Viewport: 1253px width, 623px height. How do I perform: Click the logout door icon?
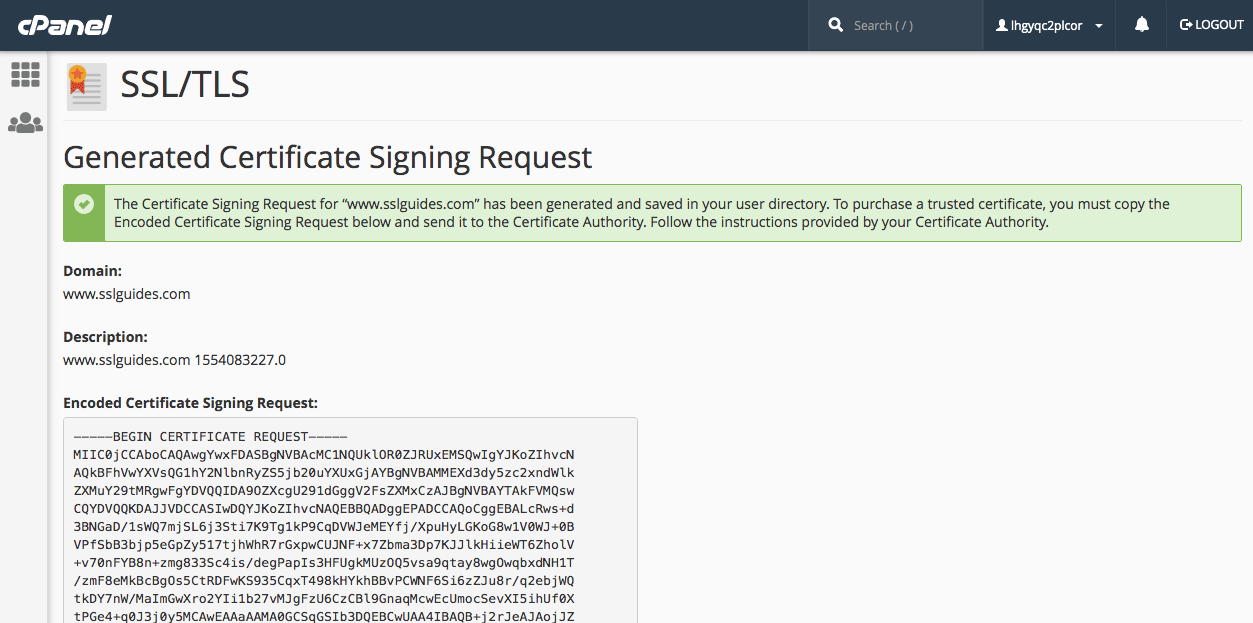(1185, 24)
